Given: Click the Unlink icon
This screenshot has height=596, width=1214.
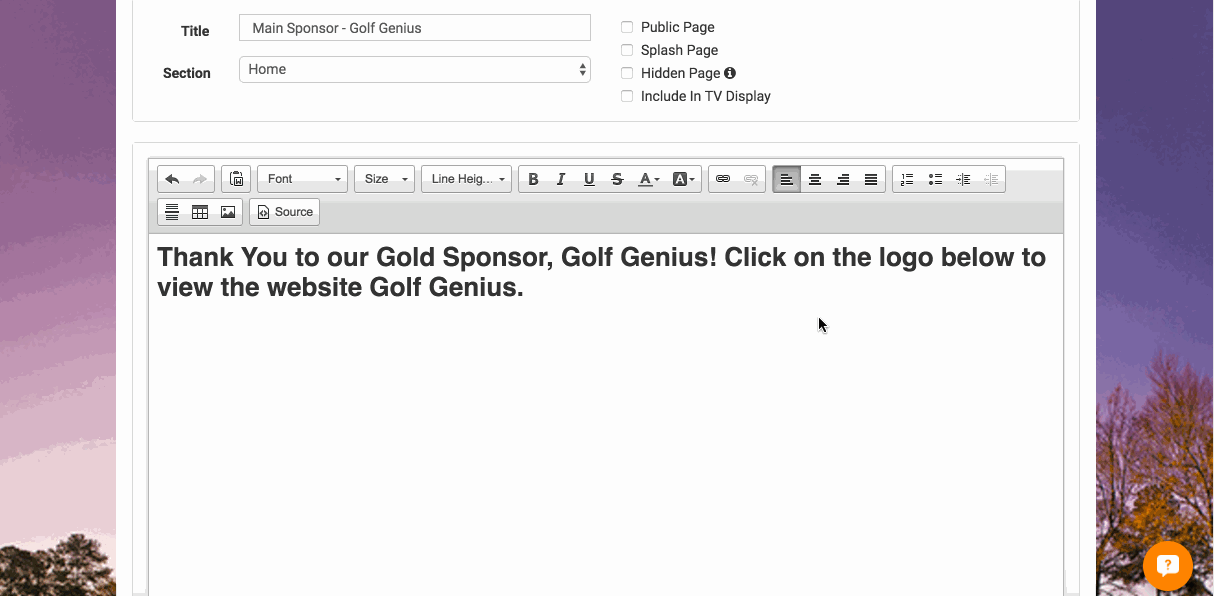Looking at the screenshot, I should point(751,179).
